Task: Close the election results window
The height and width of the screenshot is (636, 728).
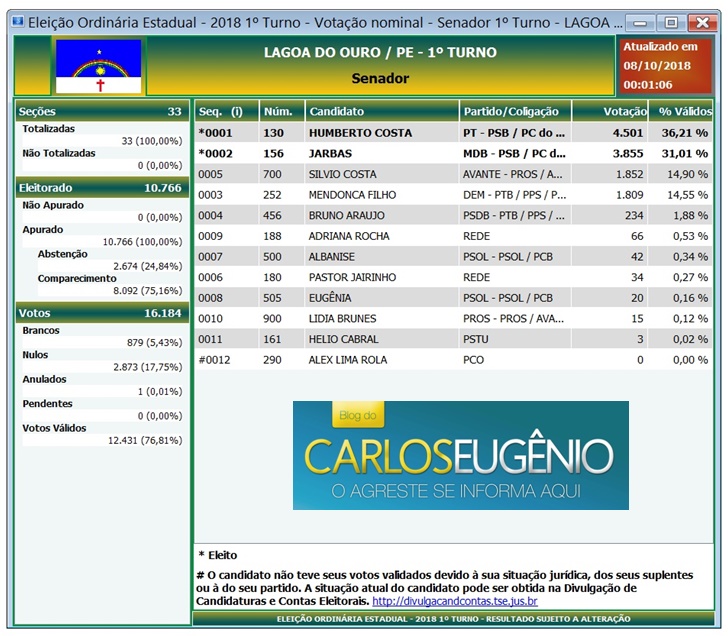Action: 702,23
